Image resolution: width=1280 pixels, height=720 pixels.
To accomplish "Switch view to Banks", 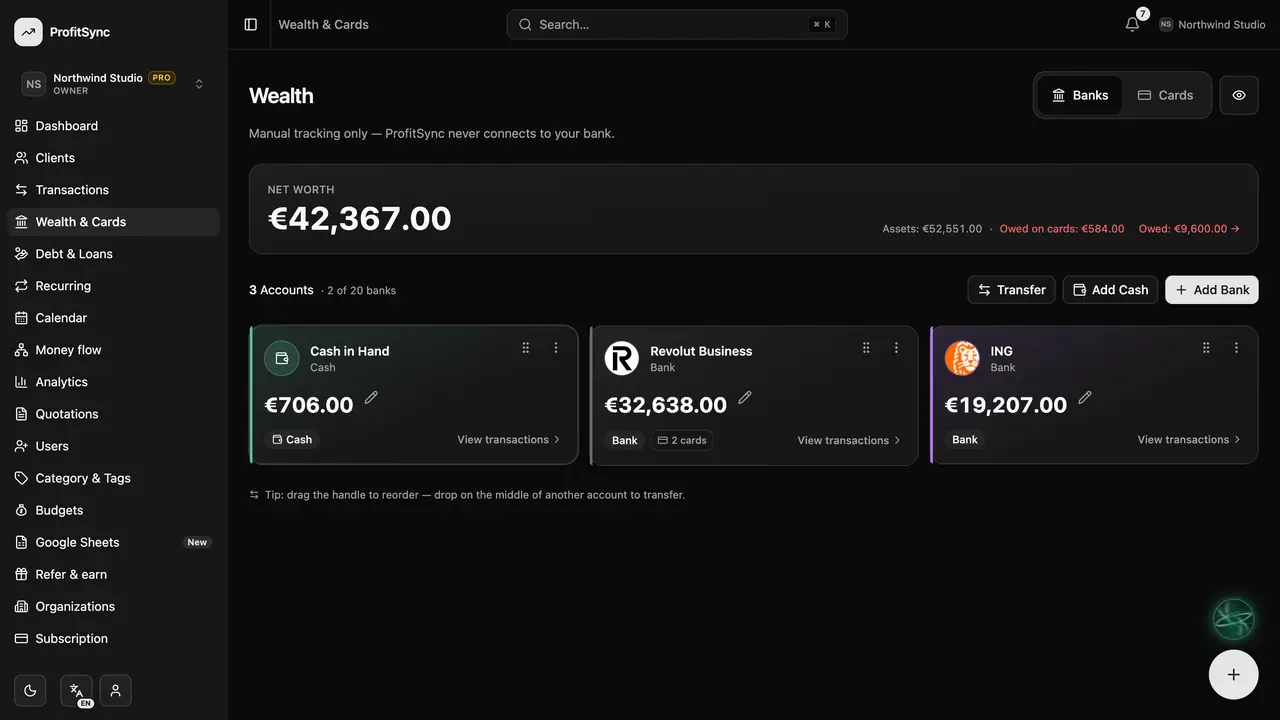I will point(1080,95).
